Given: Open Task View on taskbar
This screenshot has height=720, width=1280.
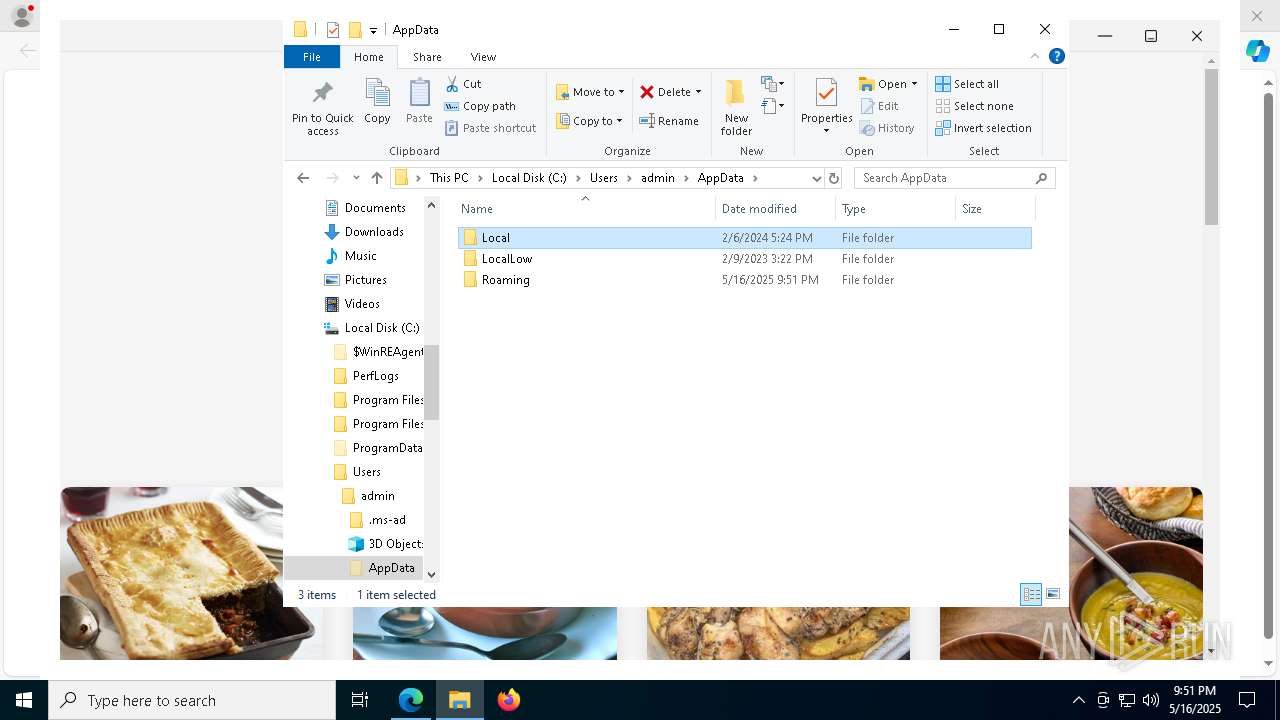Looking at the screenshot, I should point(360,700).
